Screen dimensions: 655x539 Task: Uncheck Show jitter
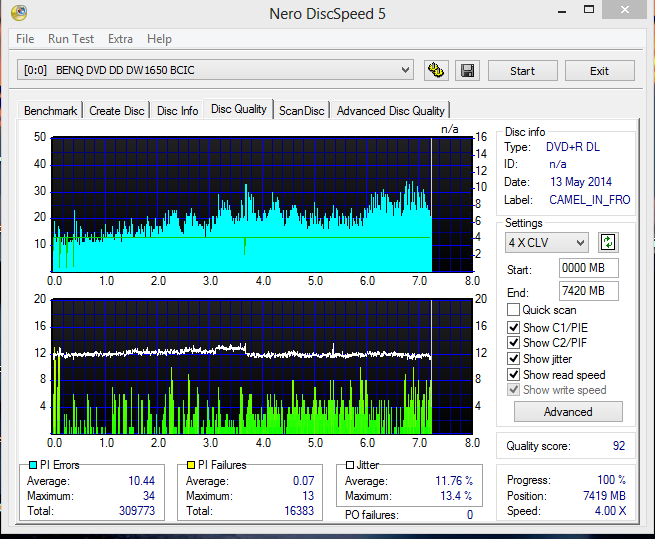(513, 358)
